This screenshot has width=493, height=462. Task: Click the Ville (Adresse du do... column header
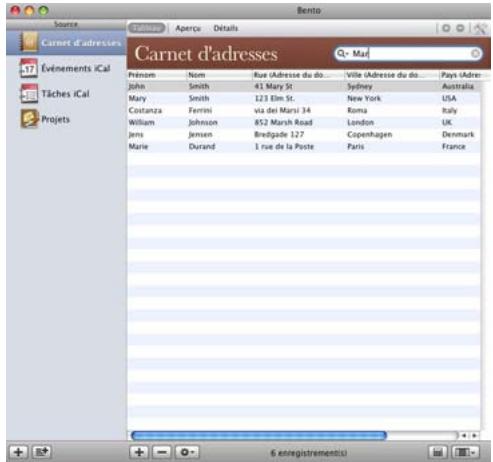click(x=392, y=75)
